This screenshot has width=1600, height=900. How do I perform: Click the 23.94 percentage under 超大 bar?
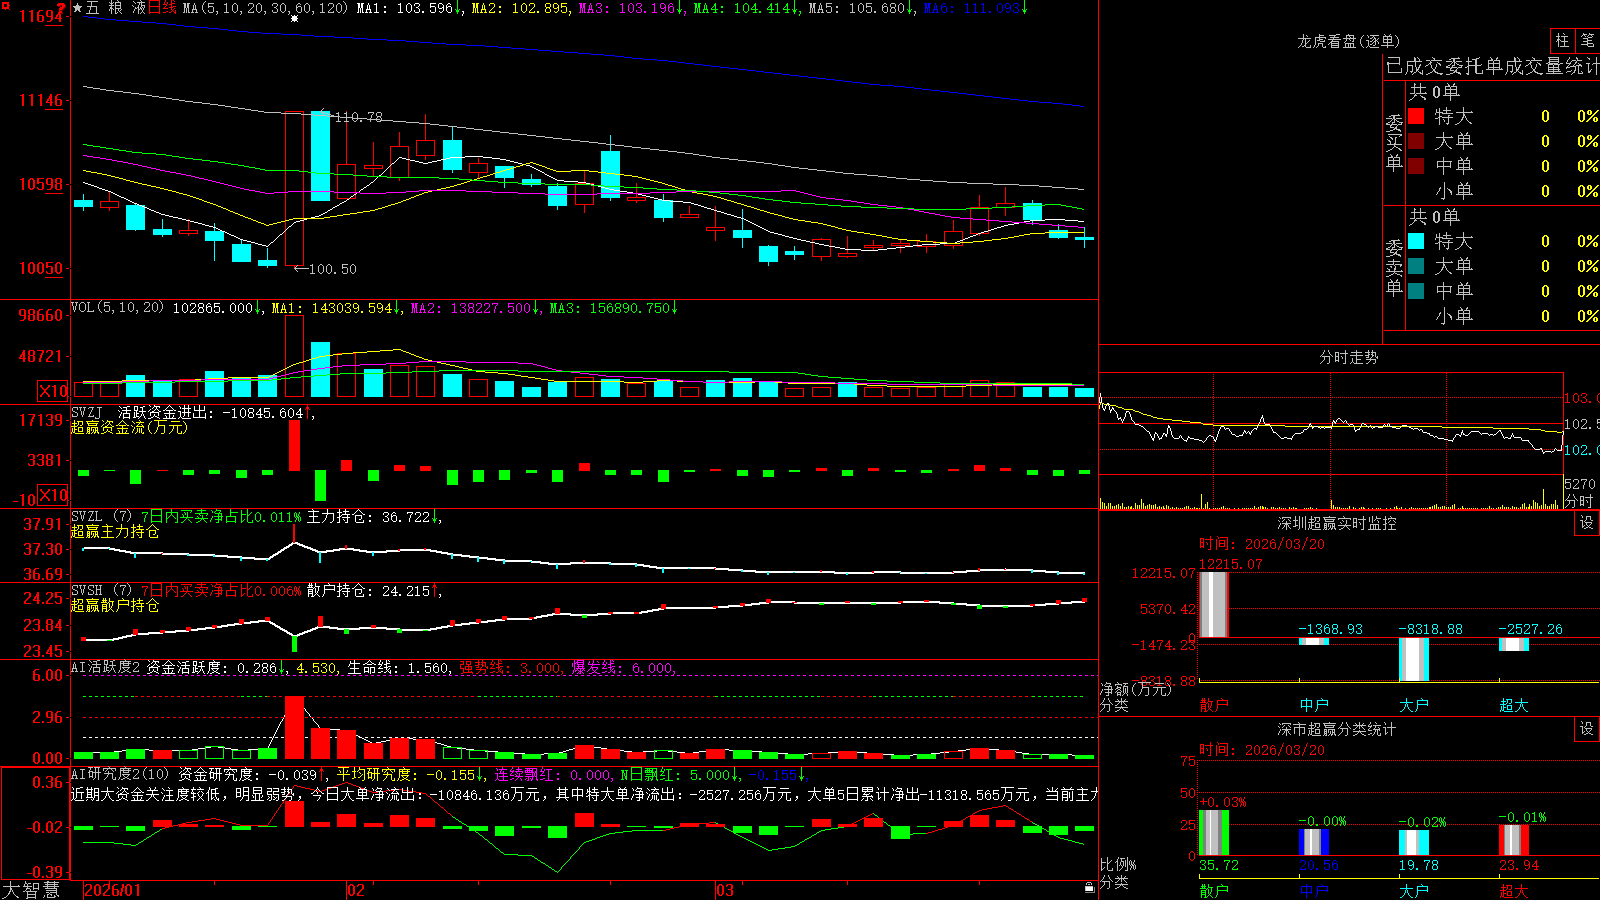1519,865
